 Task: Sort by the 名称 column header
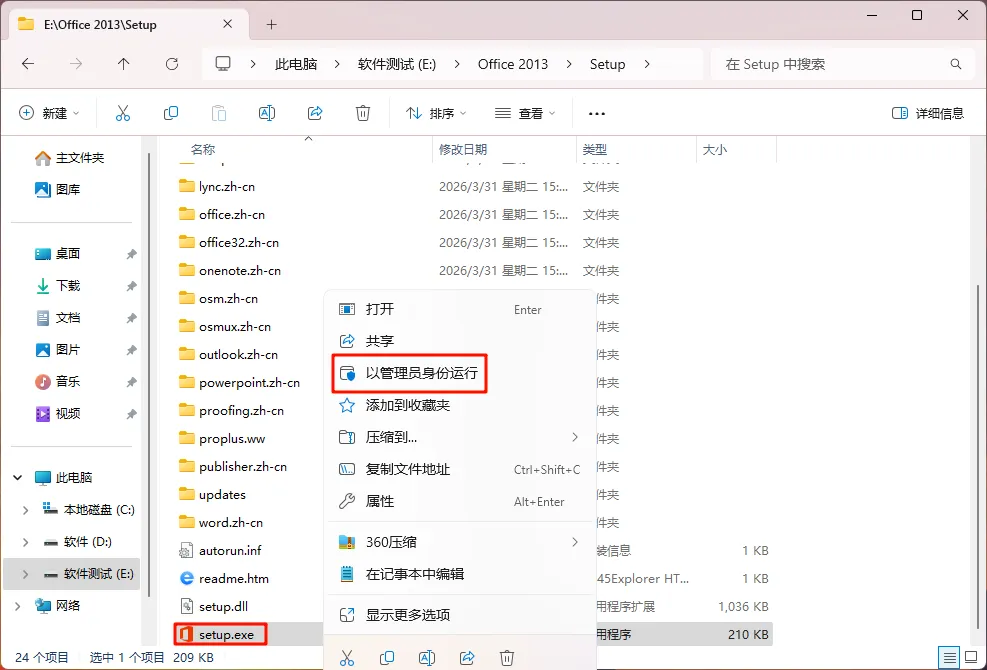(x=203, y=149)
